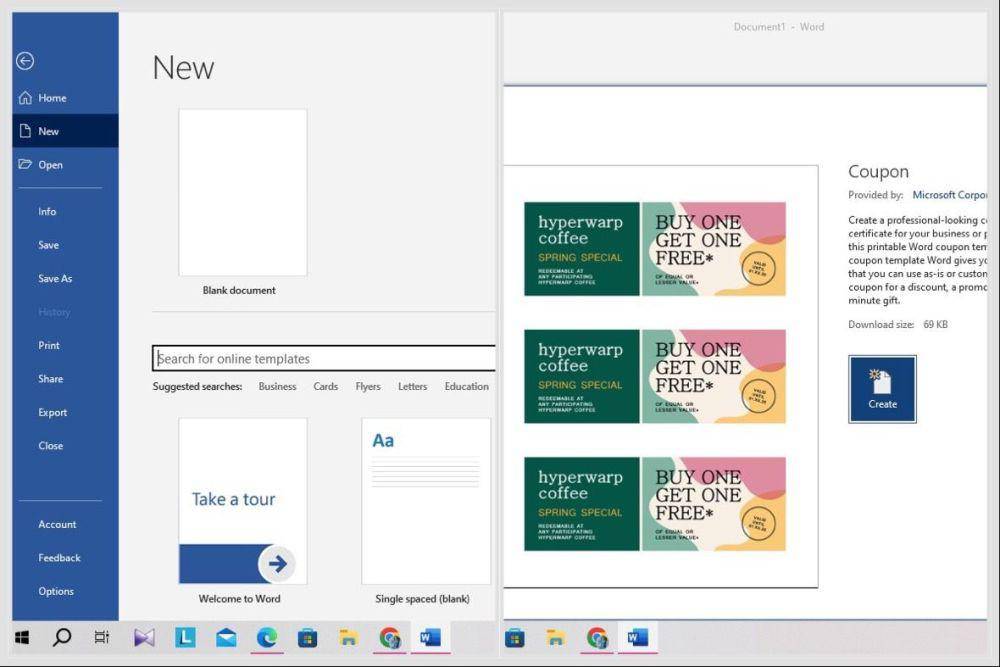
Task: Open Microsoft Store on the right taskbar
Action: [x=515, y=637]
